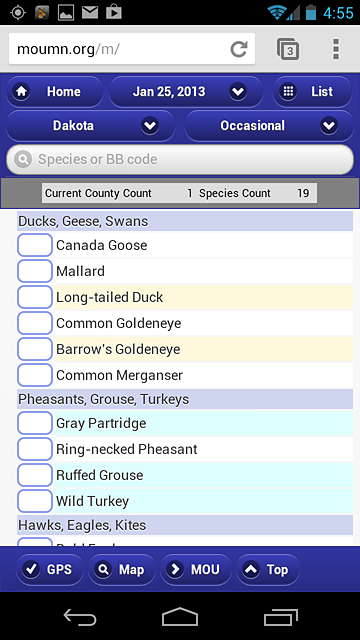Click the search magnifier icon in species field
Screen dimensions: 360x640
tap(23, 159)
